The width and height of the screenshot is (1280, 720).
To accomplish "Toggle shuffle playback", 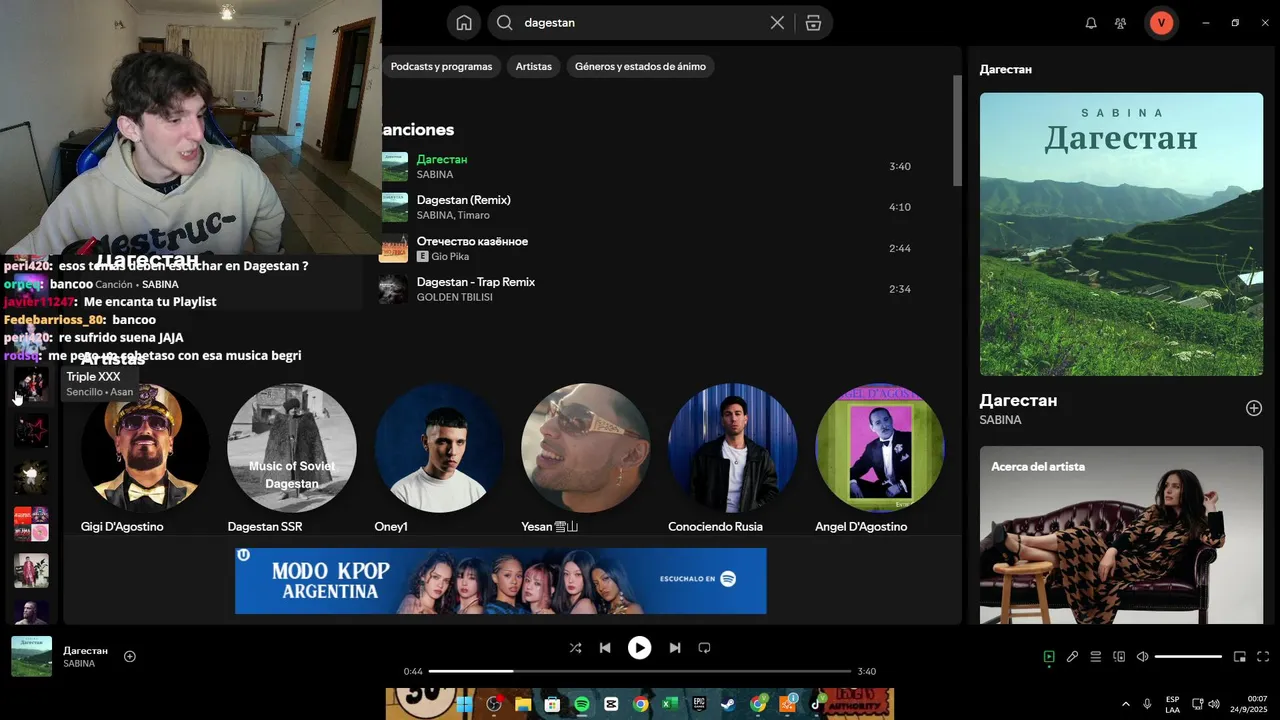I will [575, 648].
